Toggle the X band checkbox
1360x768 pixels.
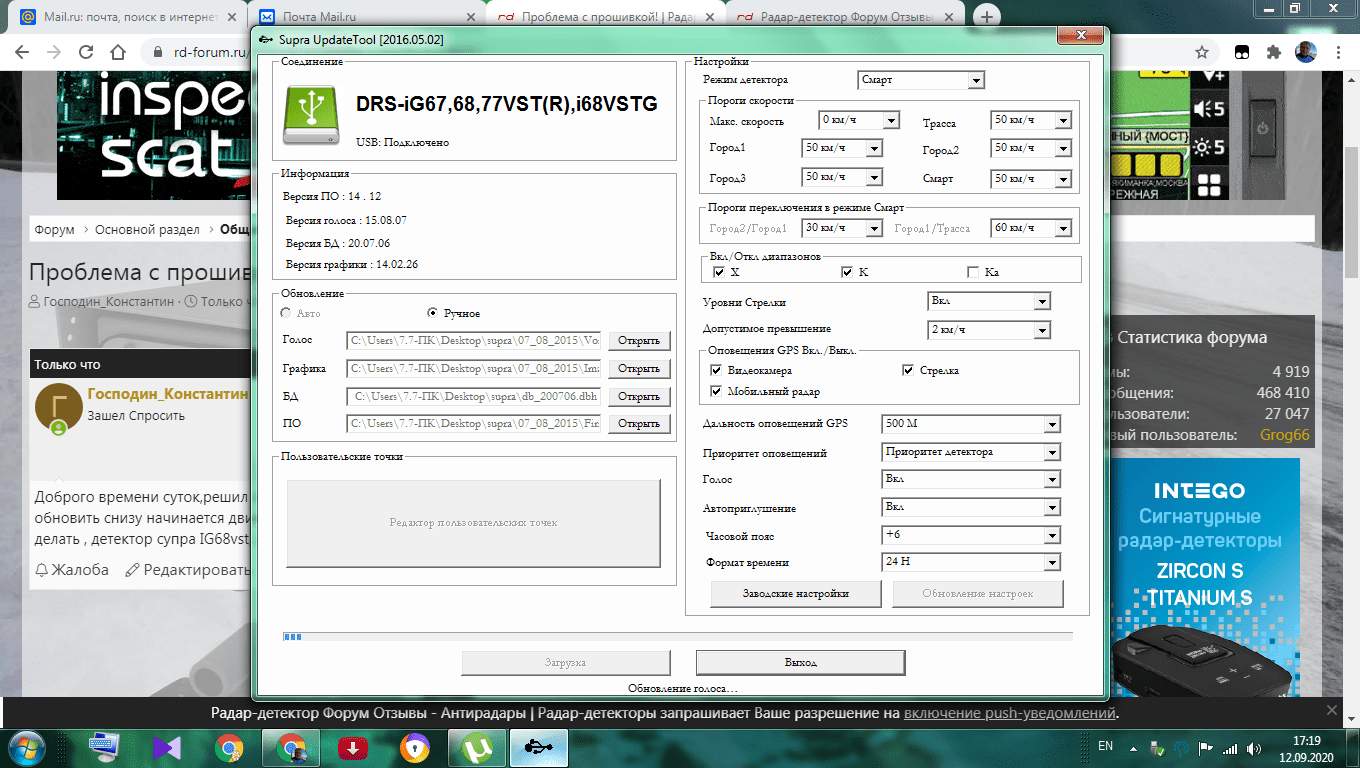tap(718, 272)
